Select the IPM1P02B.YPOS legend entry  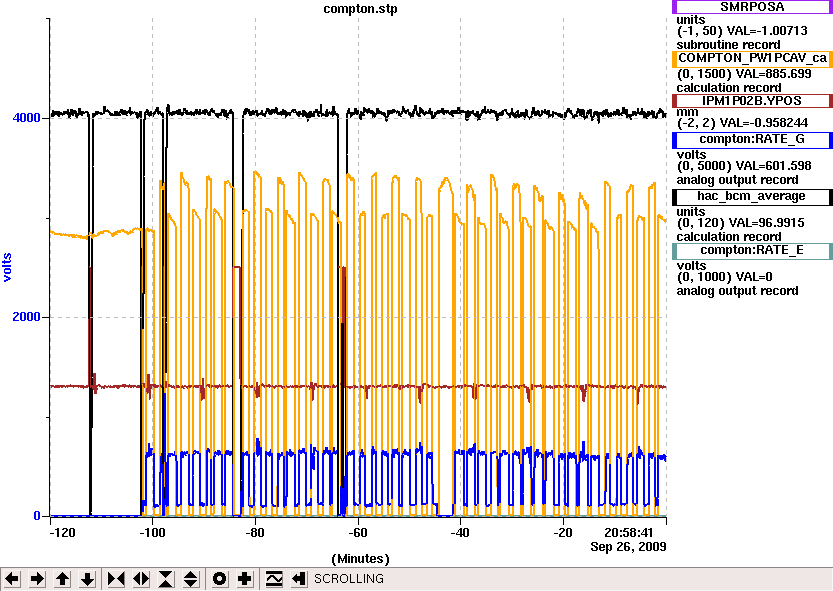tap(752, 101)
